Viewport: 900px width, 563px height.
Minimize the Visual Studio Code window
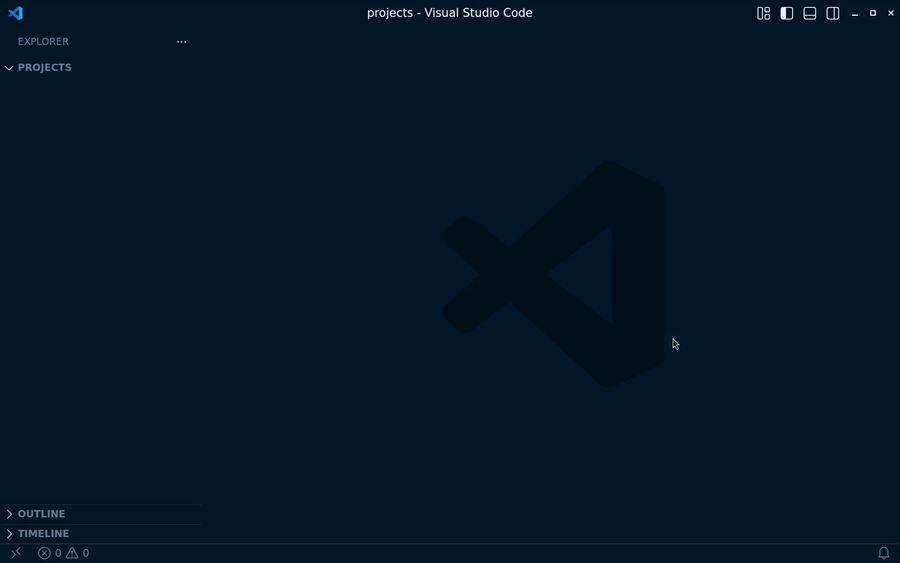[x=855, y=13]
